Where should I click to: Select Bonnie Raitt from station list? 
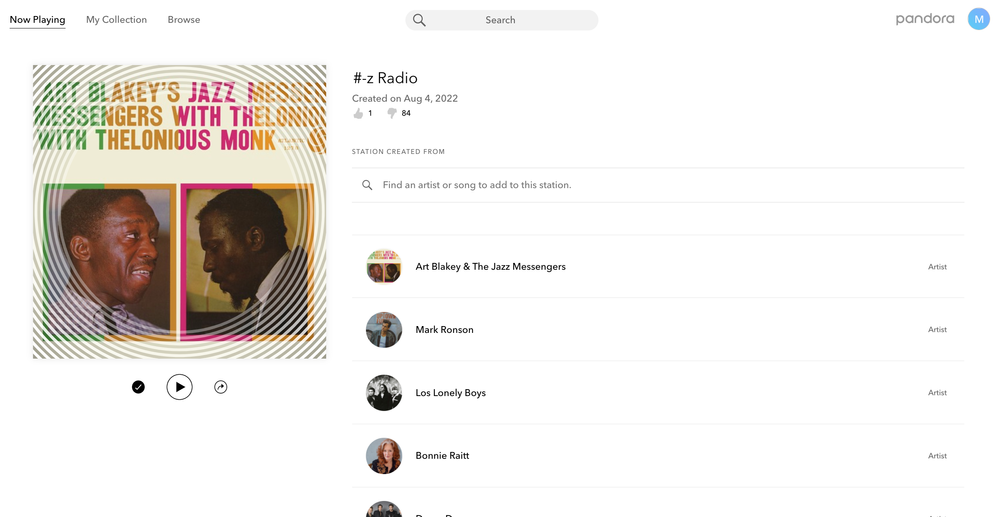click(x=442, y=456)
